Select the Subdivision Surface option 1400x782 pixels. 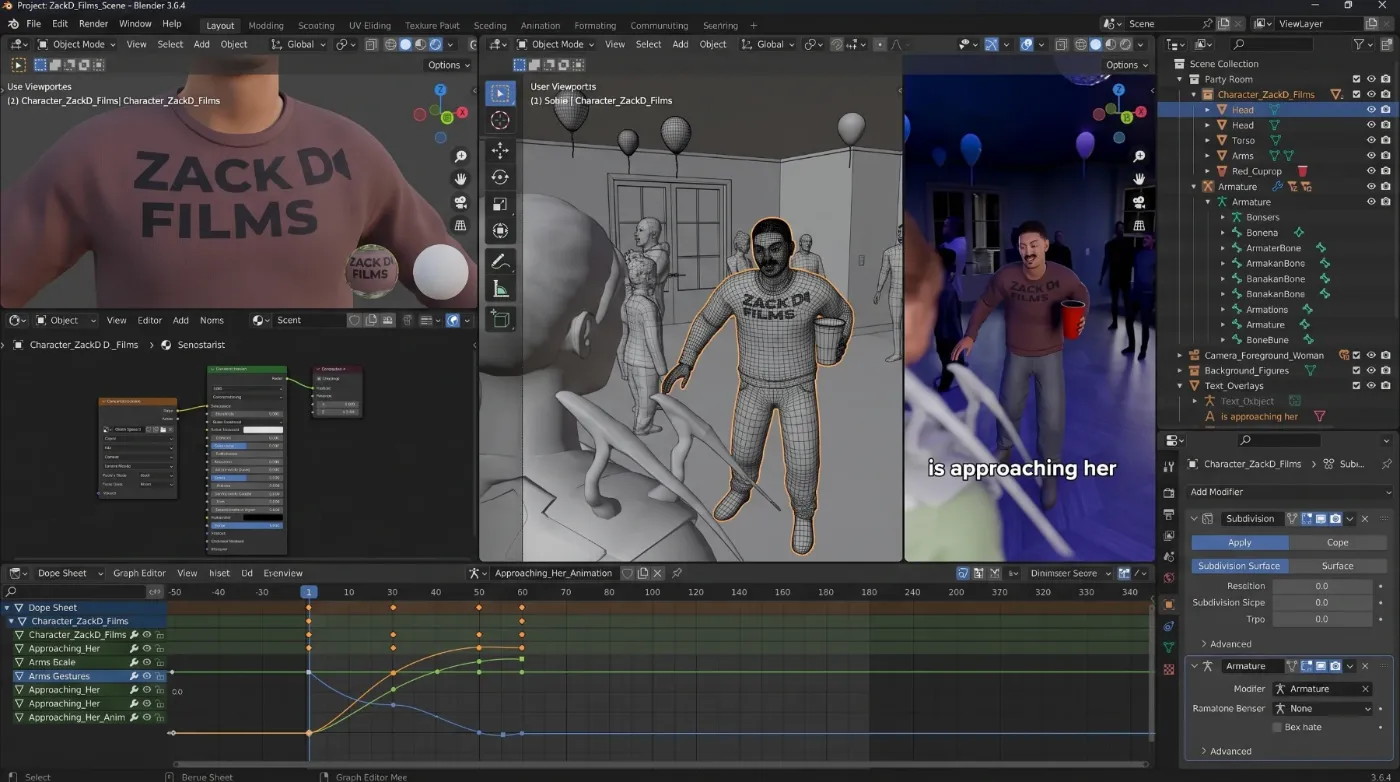[x=1239, y=566]
